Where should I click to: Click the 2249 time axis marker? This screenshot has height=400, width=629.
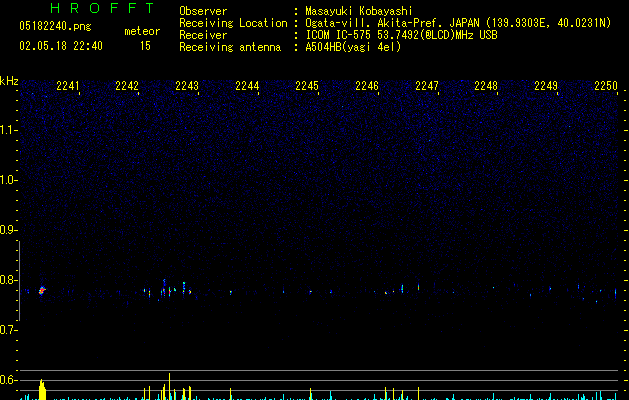[546, 86]
